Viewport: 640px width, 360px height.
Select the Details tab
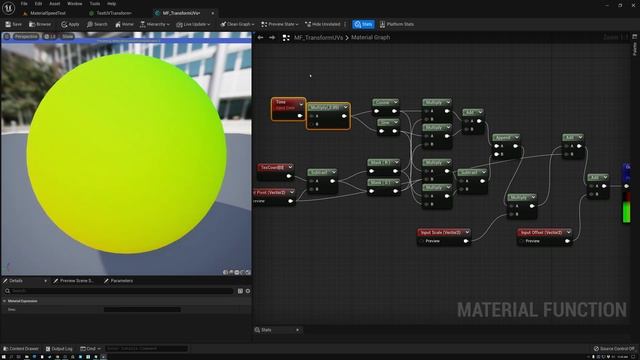pos(16,281)
